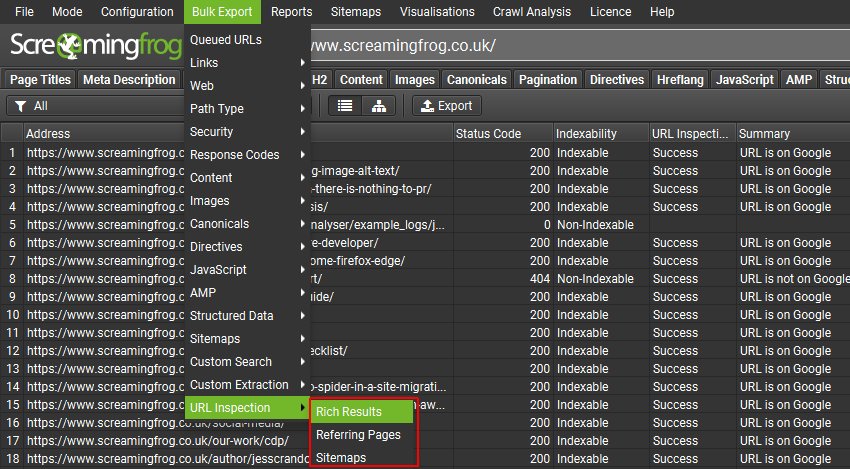Expand the Content submenu
This screenshot has height=469, width=850.
(247, 178)
